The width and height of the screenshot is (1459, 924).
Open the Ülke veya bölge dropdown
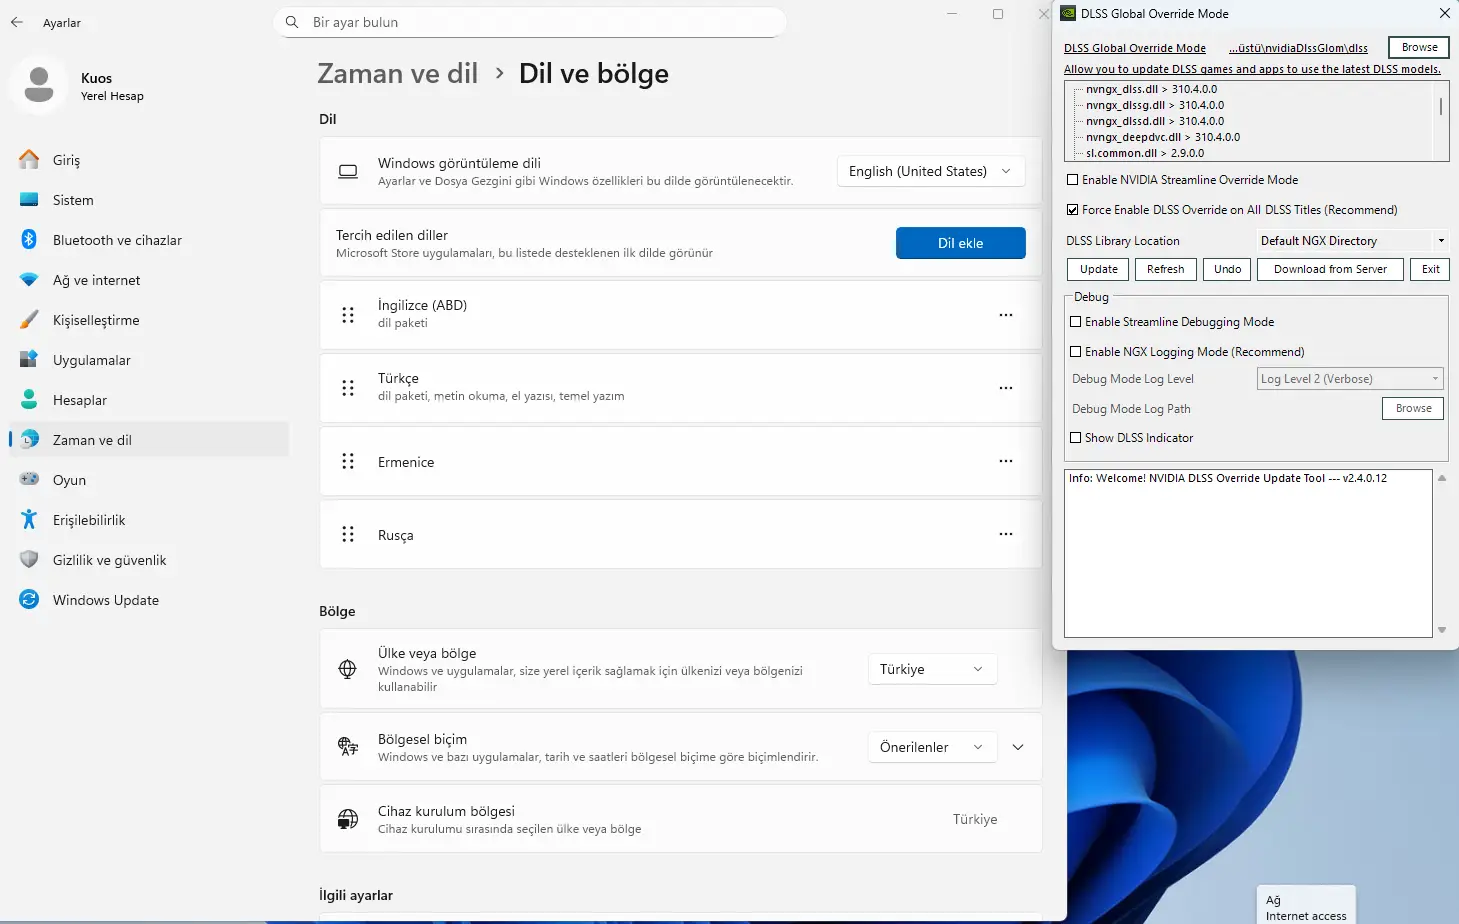[x=931, y=669]
